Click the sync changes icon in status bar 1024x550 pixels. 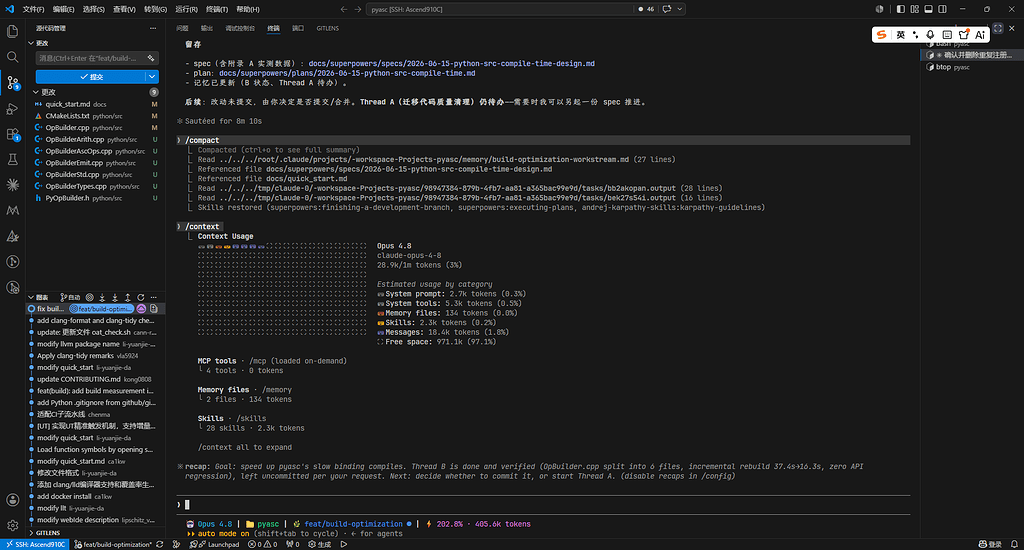[x=159, y=544]
